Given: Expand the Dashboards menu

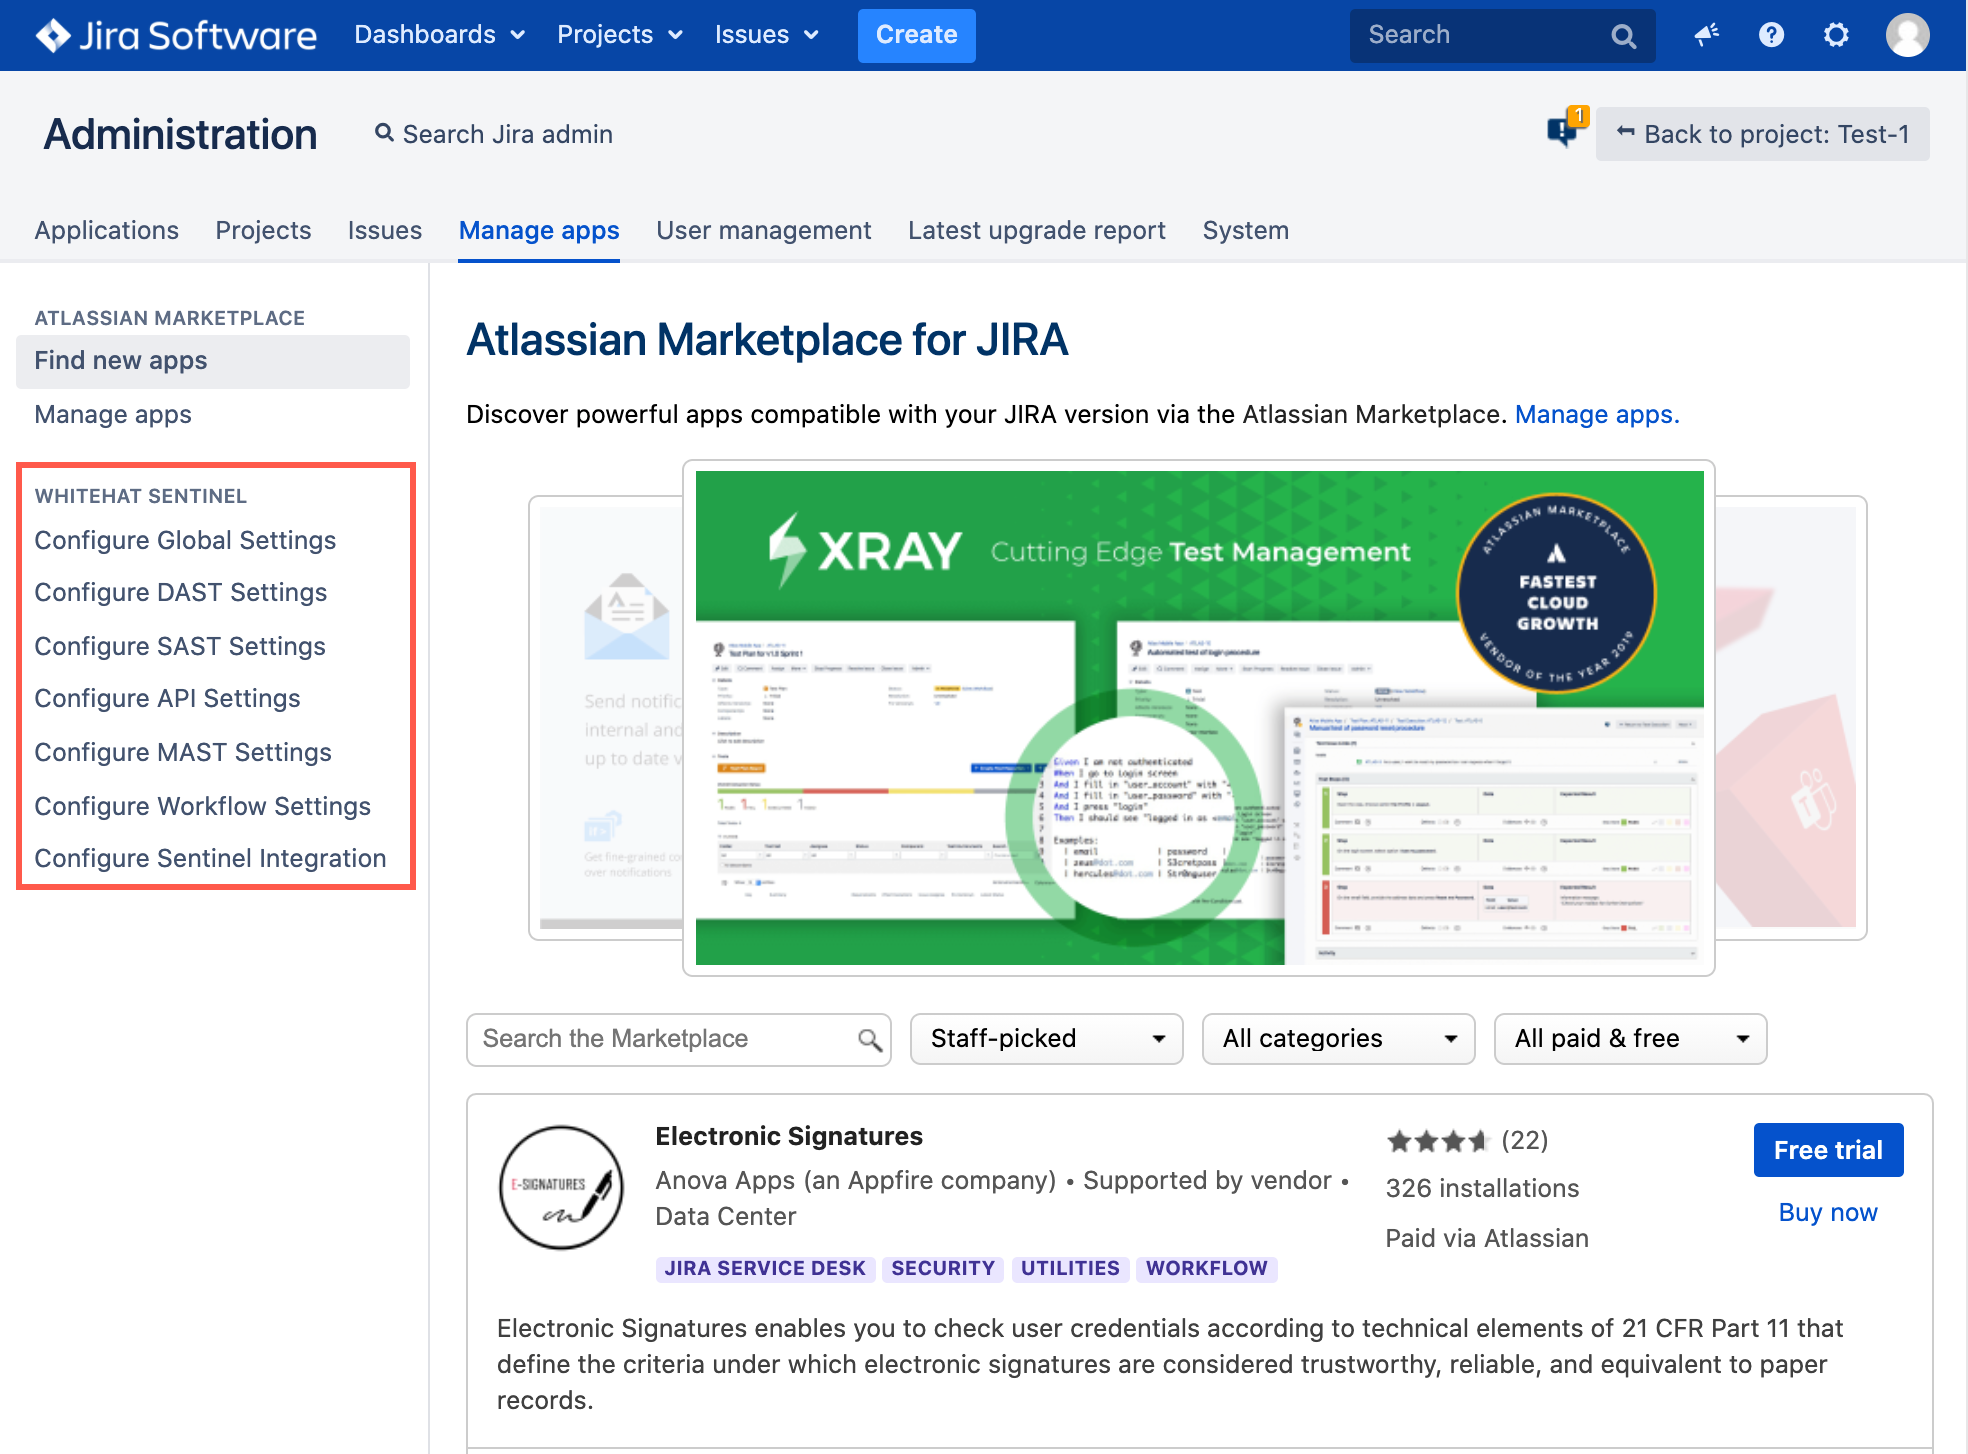Looking at the screenshot, I should pyautogui.click(x=440, y=35).
